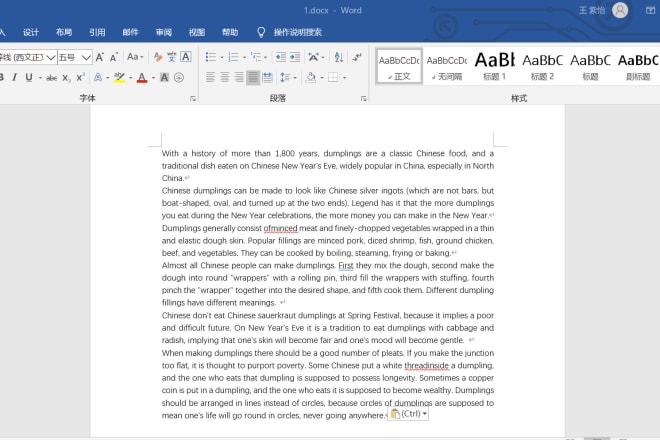Toggle superscript formatting
The image size is (660, 440).
click(80, 77)
